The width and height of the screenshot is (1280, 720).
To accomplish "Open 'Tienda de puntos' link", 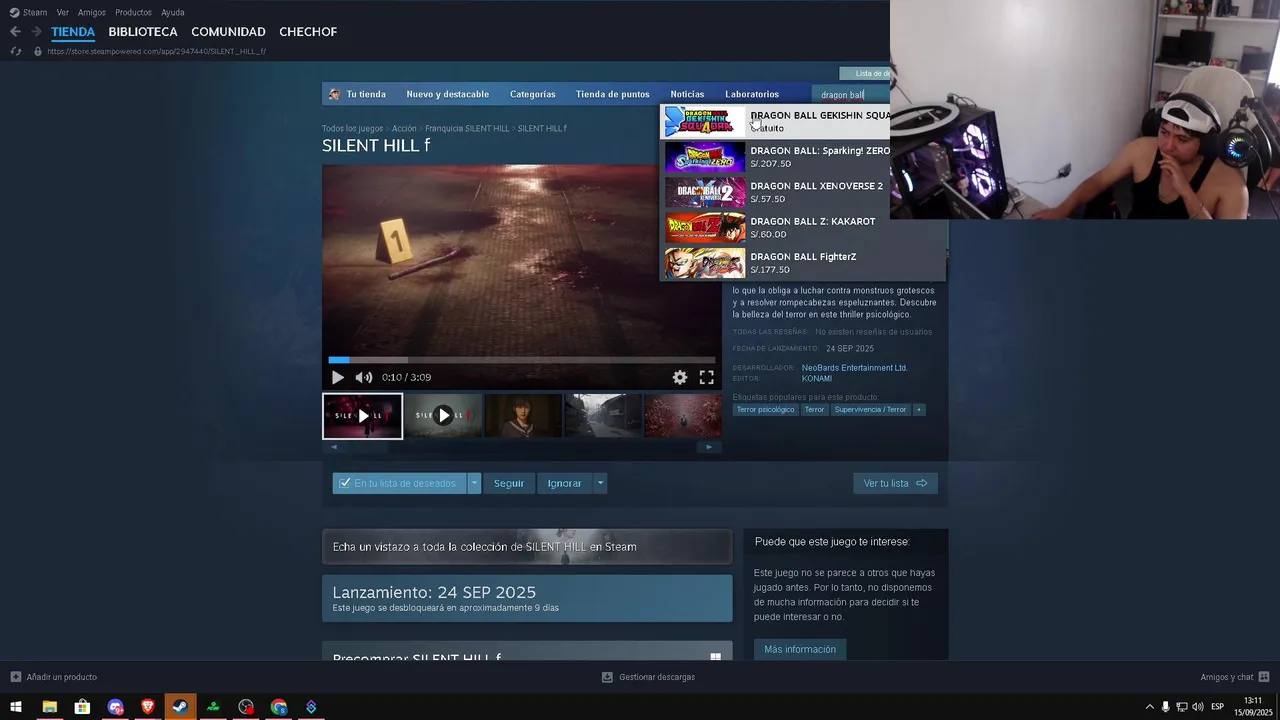I will [x=612, y=94].
